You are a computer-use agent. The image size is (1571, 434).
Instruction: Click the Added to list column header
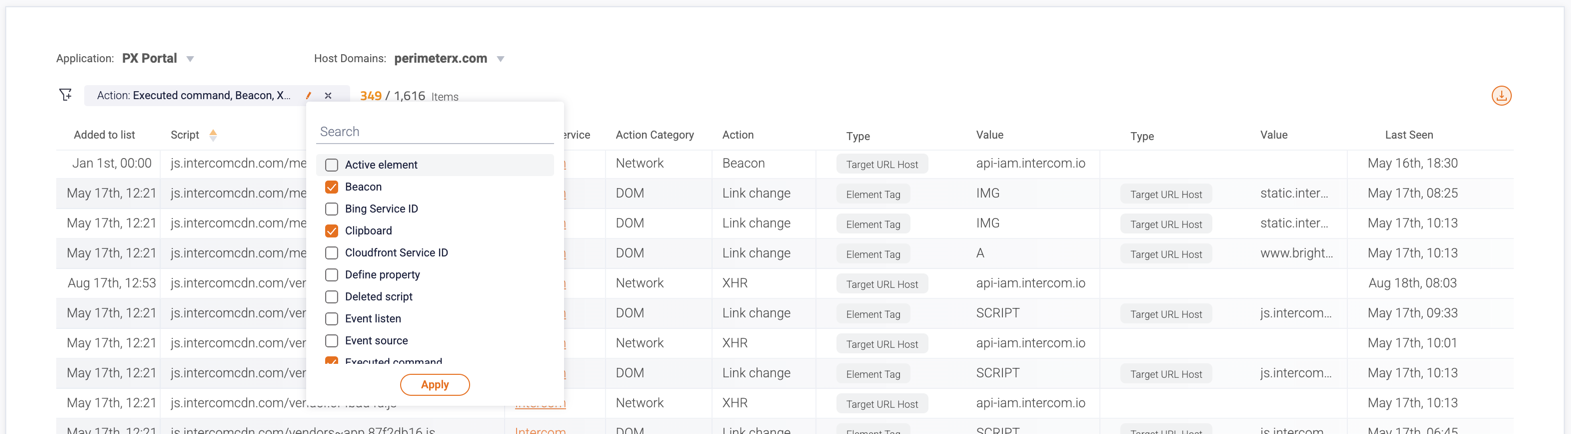(x=104, y=135)
